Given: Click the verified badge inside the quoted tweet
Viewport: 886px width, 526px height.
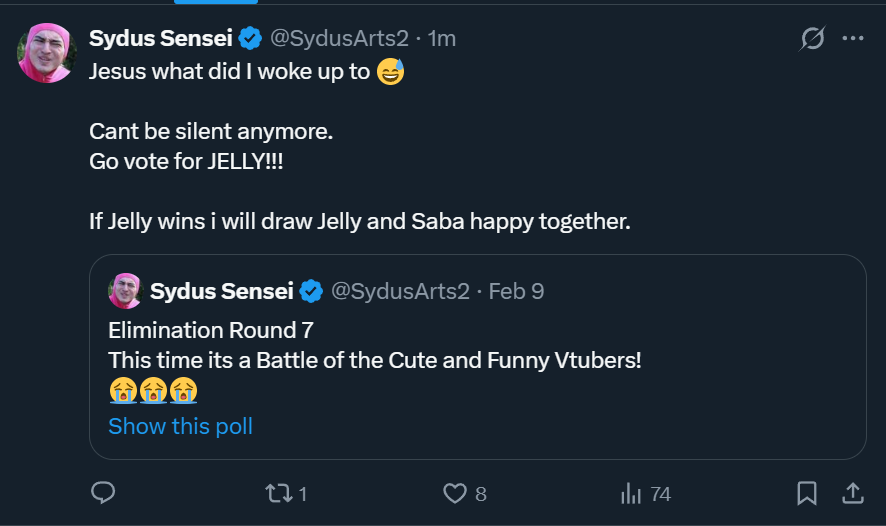Looking at the screenshot, I should [x=311, y=291].
